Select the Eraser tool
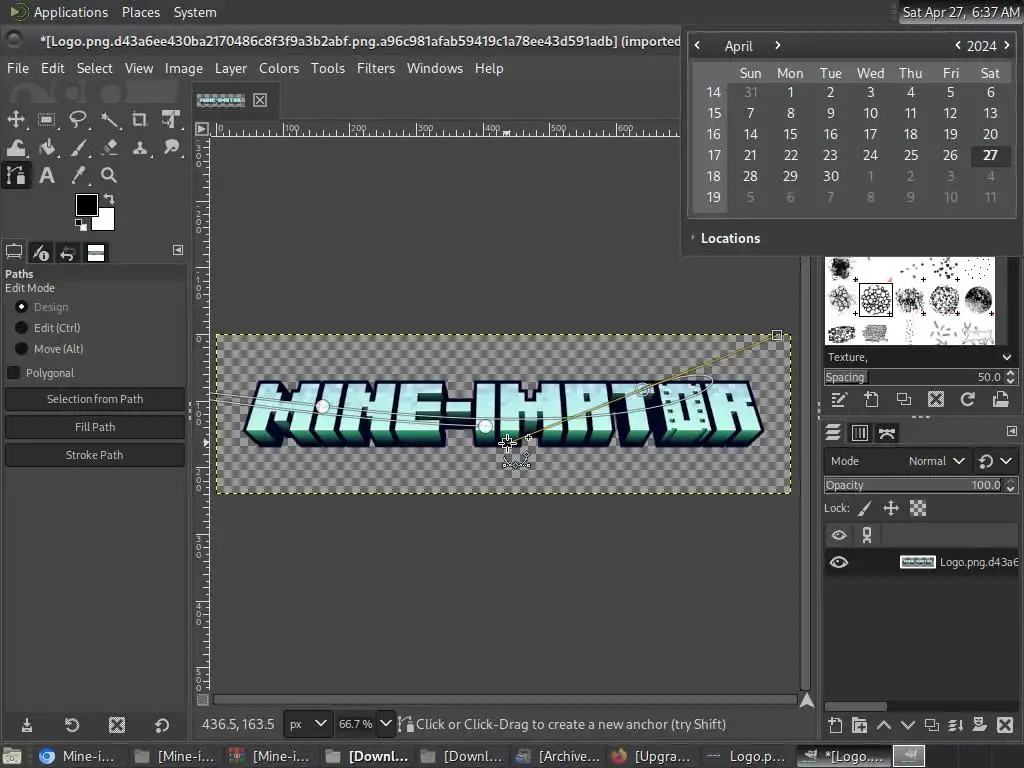 (109, 148)
